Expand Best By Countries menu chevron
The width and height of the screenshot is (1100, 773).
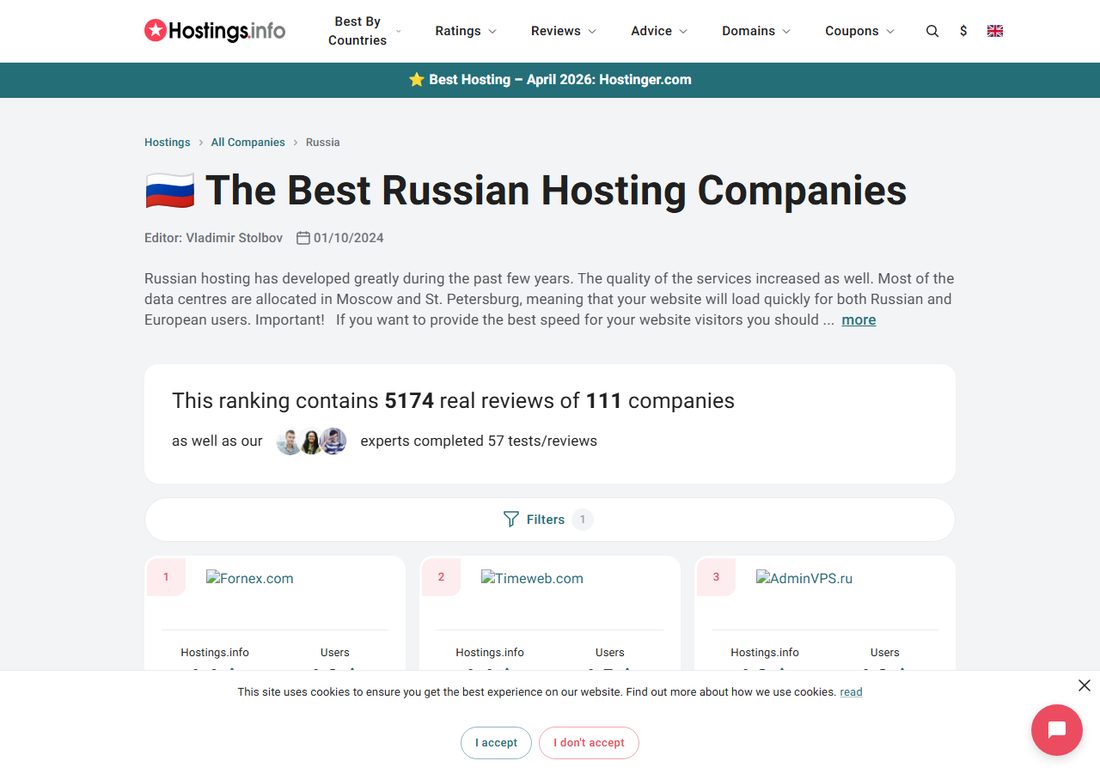398,31
